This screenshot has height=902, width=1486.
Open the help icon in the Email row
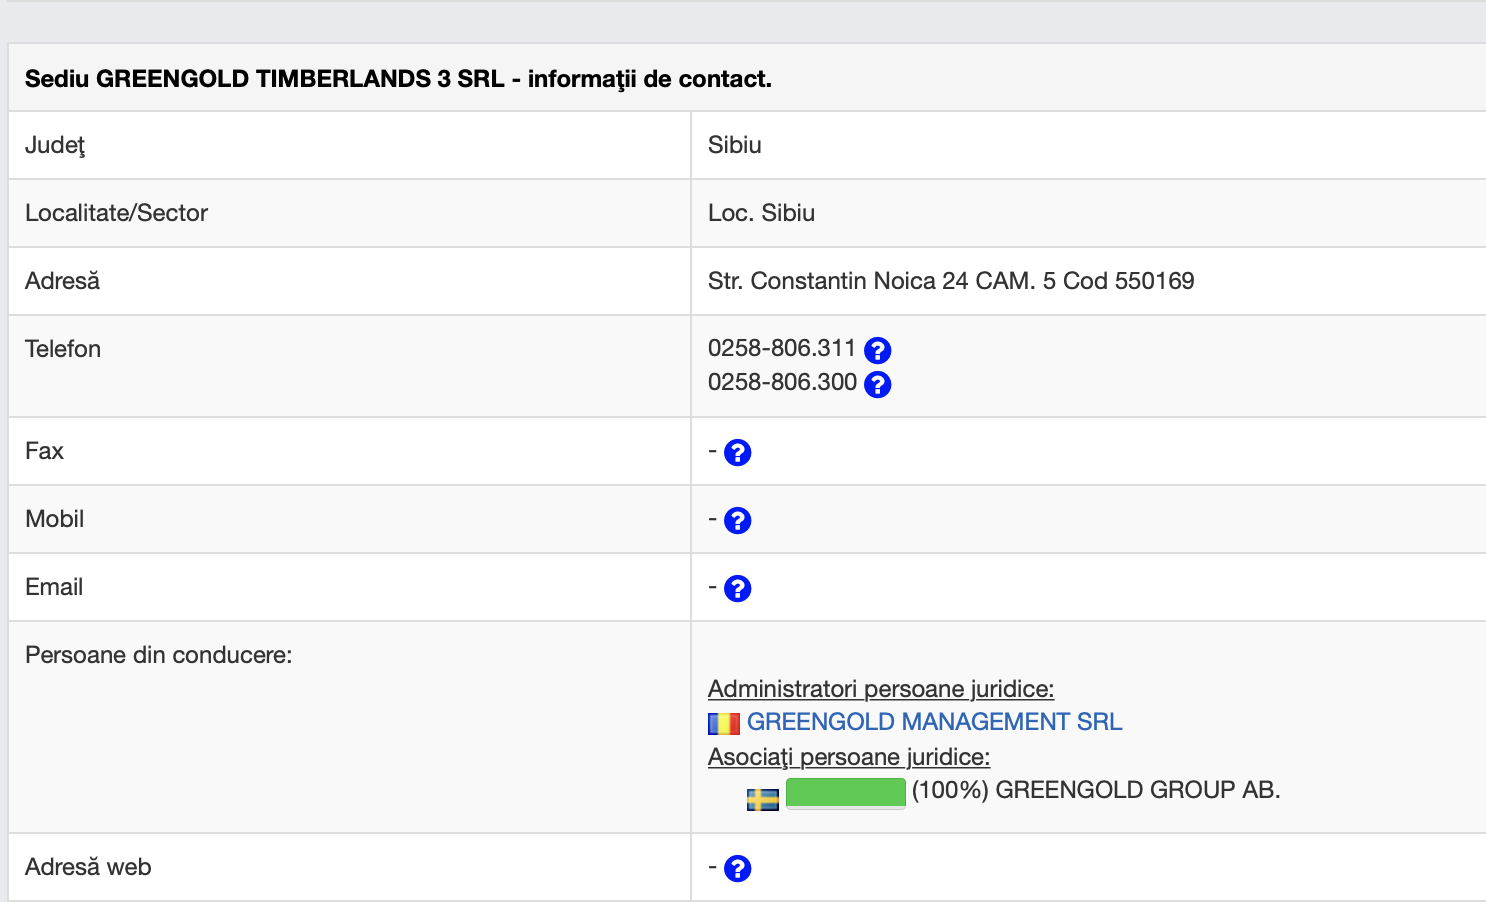(x=737, y=589)
